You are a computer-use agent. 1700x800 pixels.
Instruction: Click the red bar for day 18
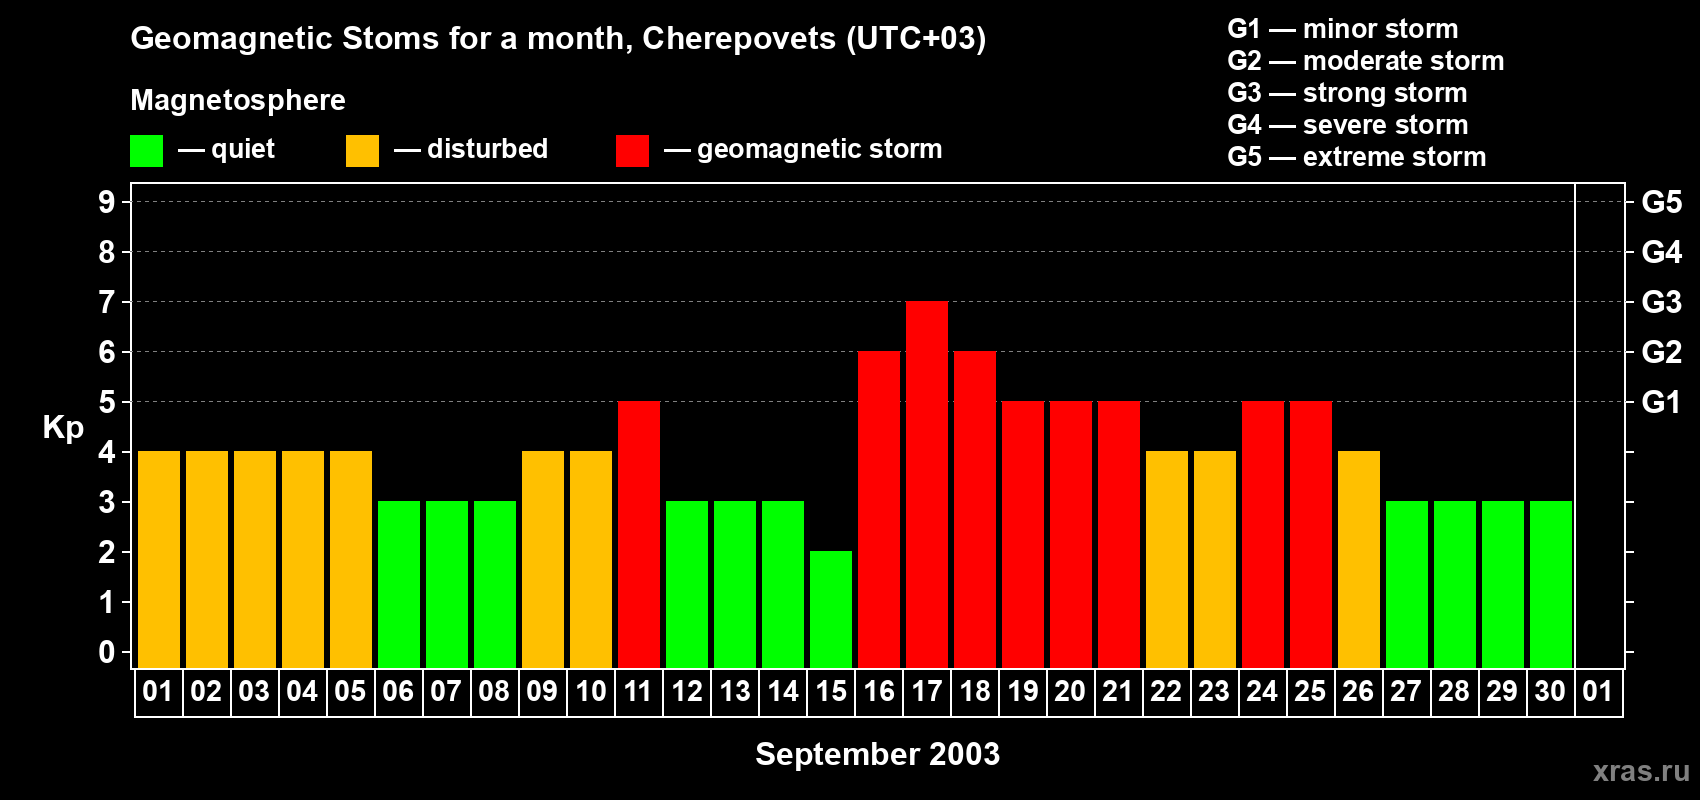click(x=975, y=509)
